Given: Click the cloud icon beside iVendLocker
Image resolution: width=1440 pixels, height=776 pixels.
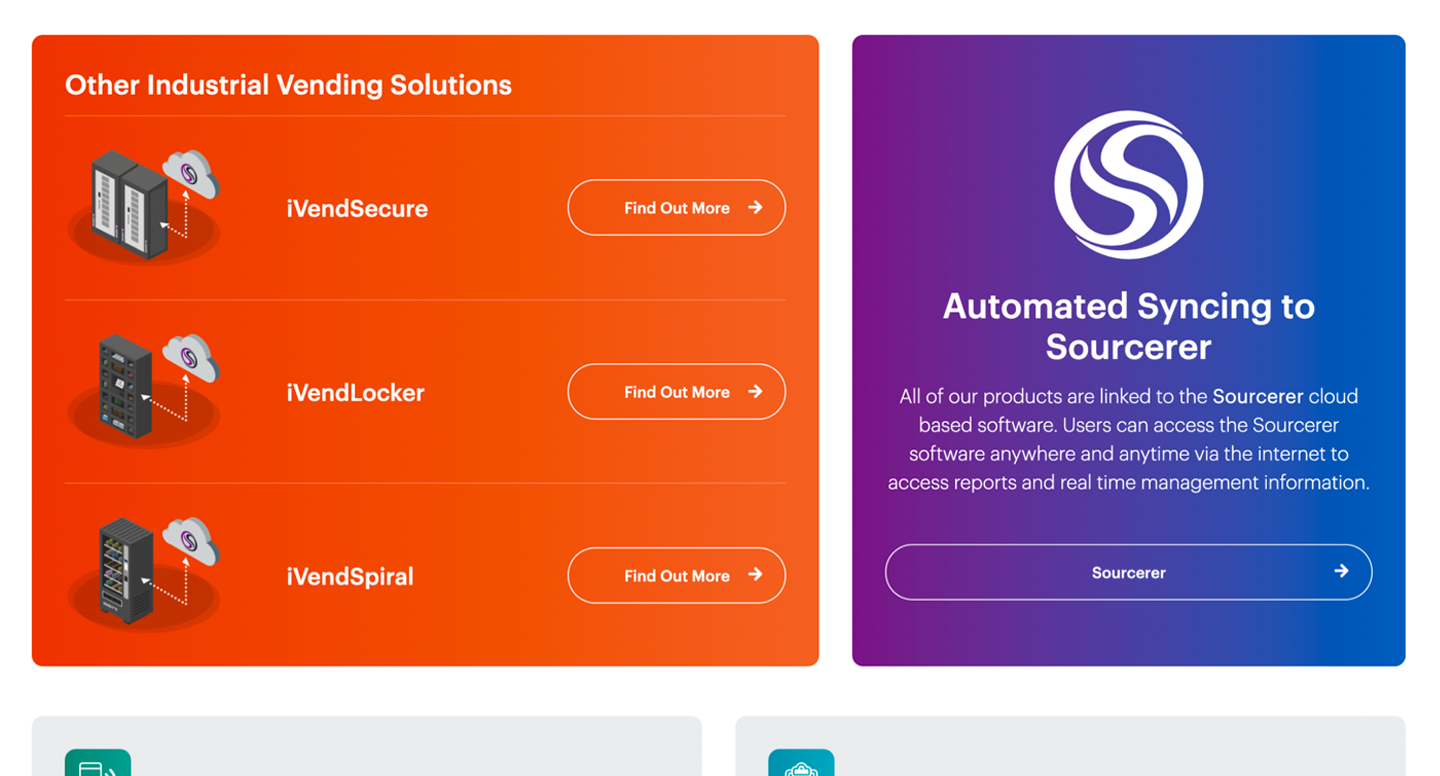Looking at the screenshot, I should tap(191, 357).
